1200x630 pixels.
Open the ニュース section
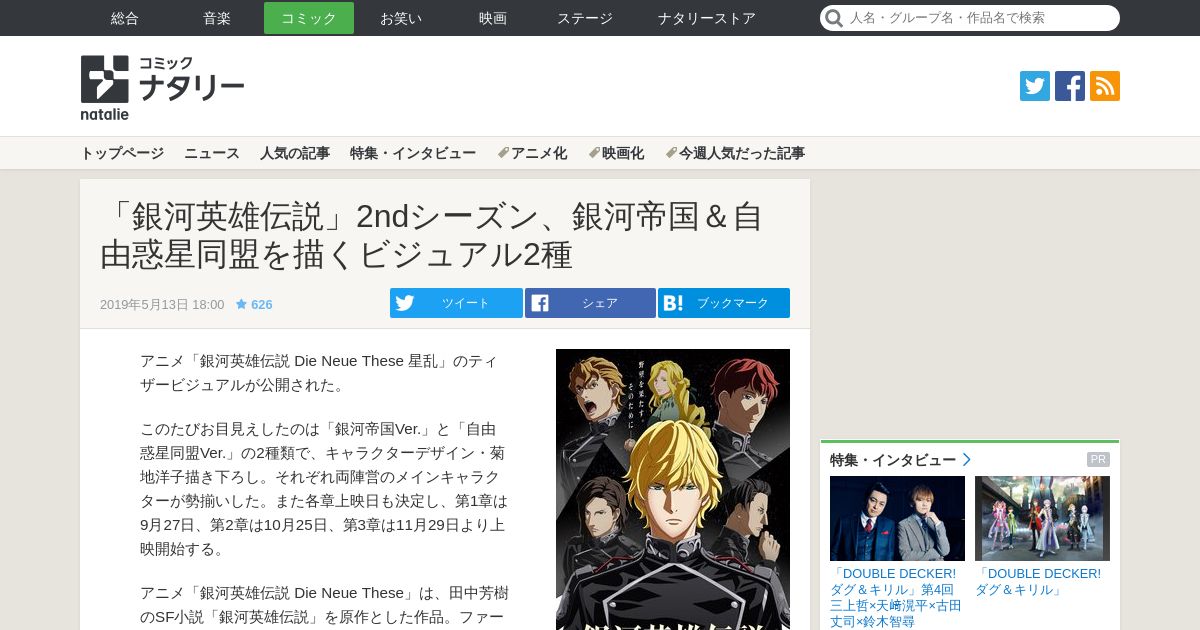tap(212, 153)
